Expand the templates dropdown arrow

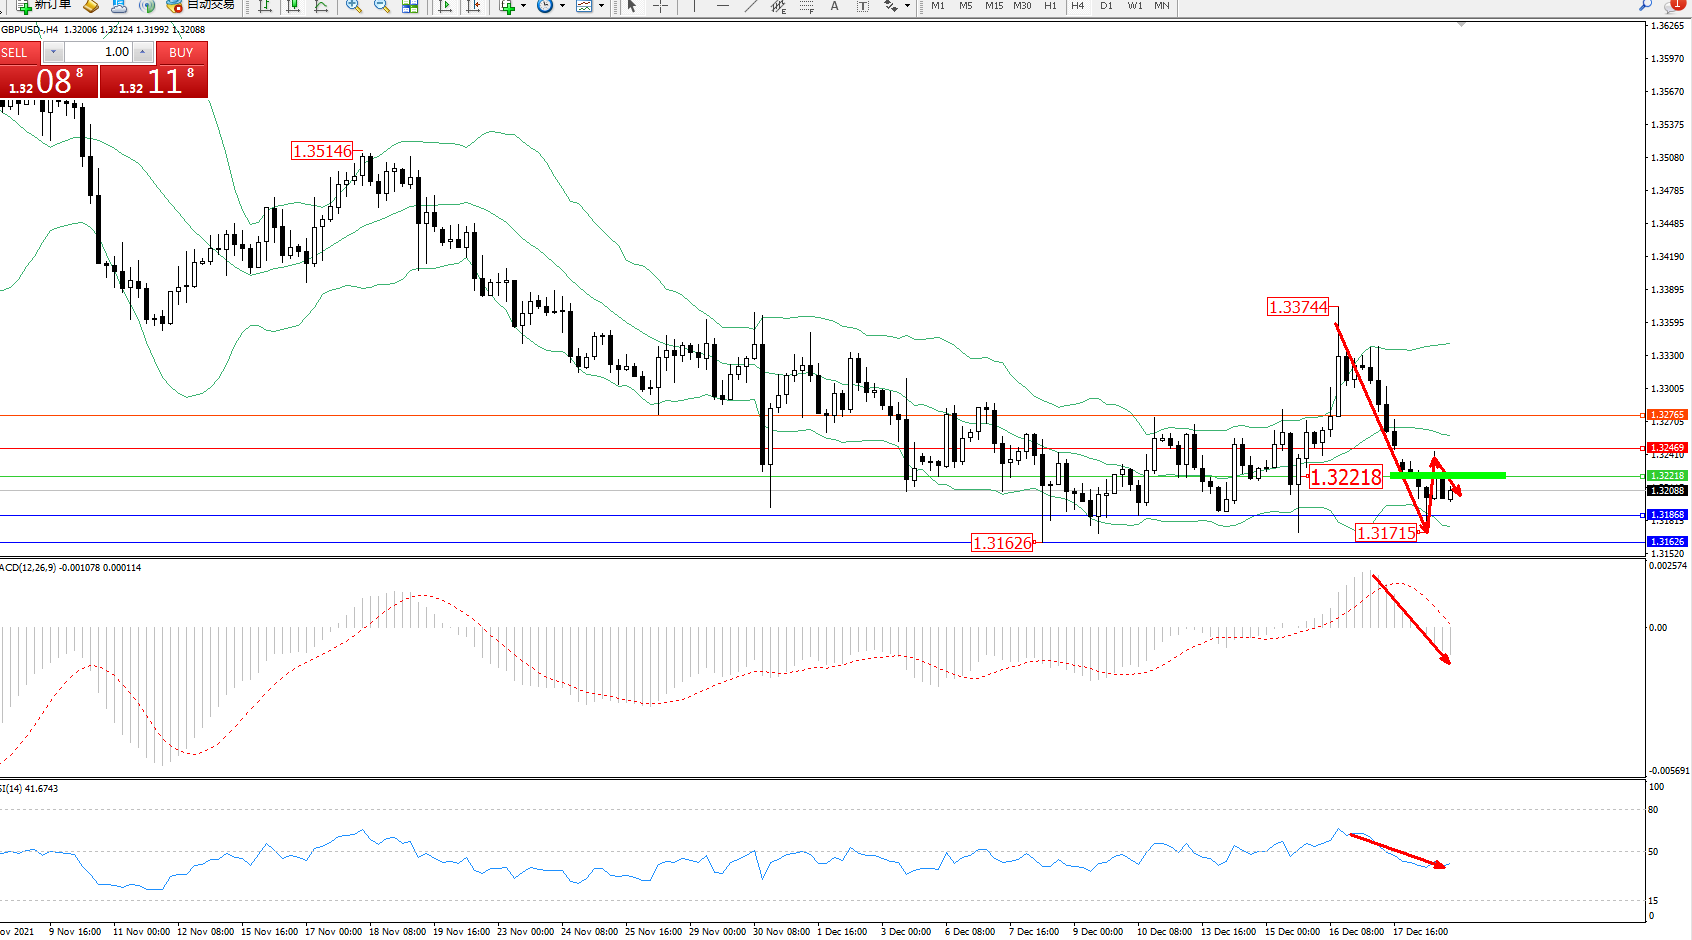coord(601,6)
